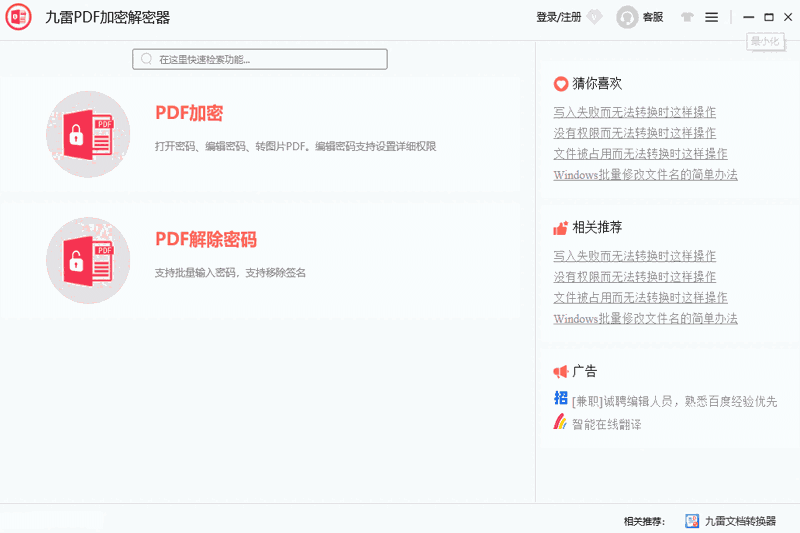Minimize the window
Viewport: 800px width, 533px height.
click(x=748, y=17)
